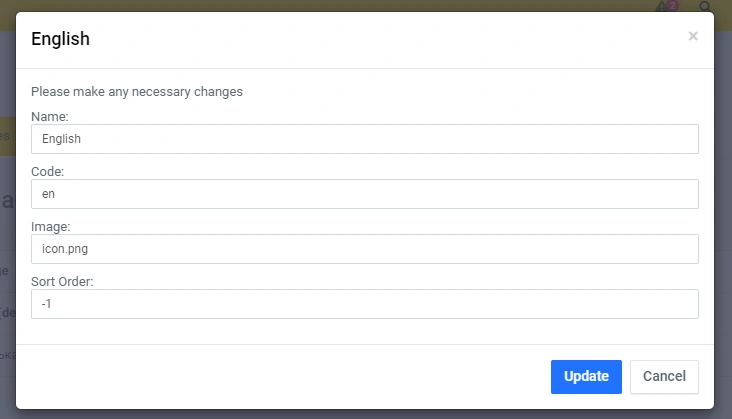Click the "Image:" field label

point(50,227)
